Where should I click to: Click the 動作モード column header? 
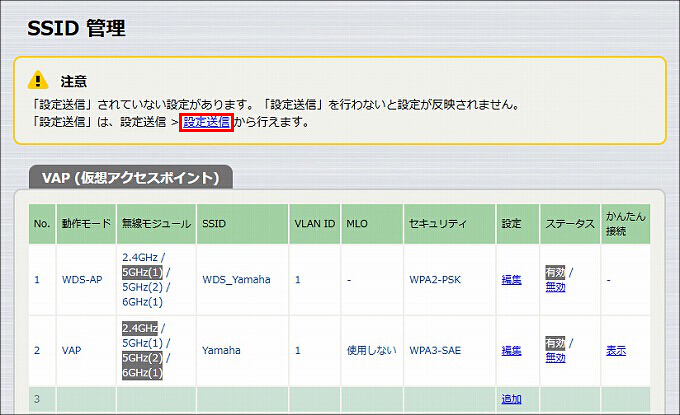point(86,224)
